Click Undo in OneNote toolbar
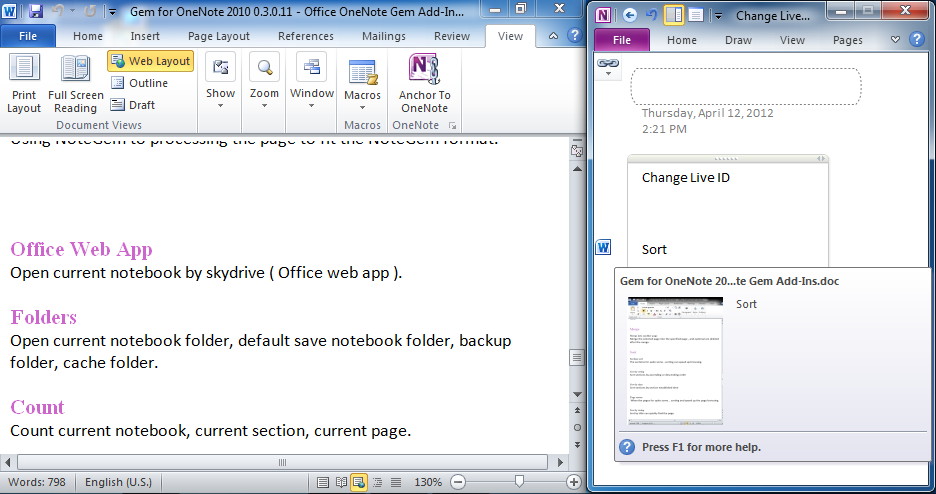This screenshot has height=494, width=936. 651,15
